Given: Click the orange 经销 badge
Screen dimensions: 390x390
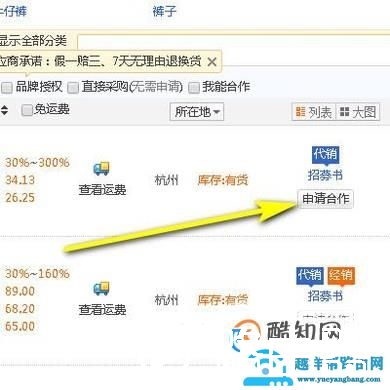Looking at the screenshot, I should click(341, 276).
